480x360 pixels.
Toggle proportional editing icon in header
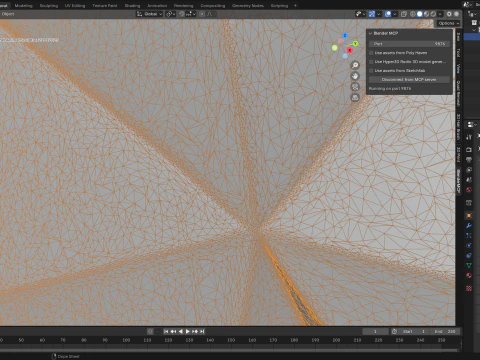(x=202, y=14)
